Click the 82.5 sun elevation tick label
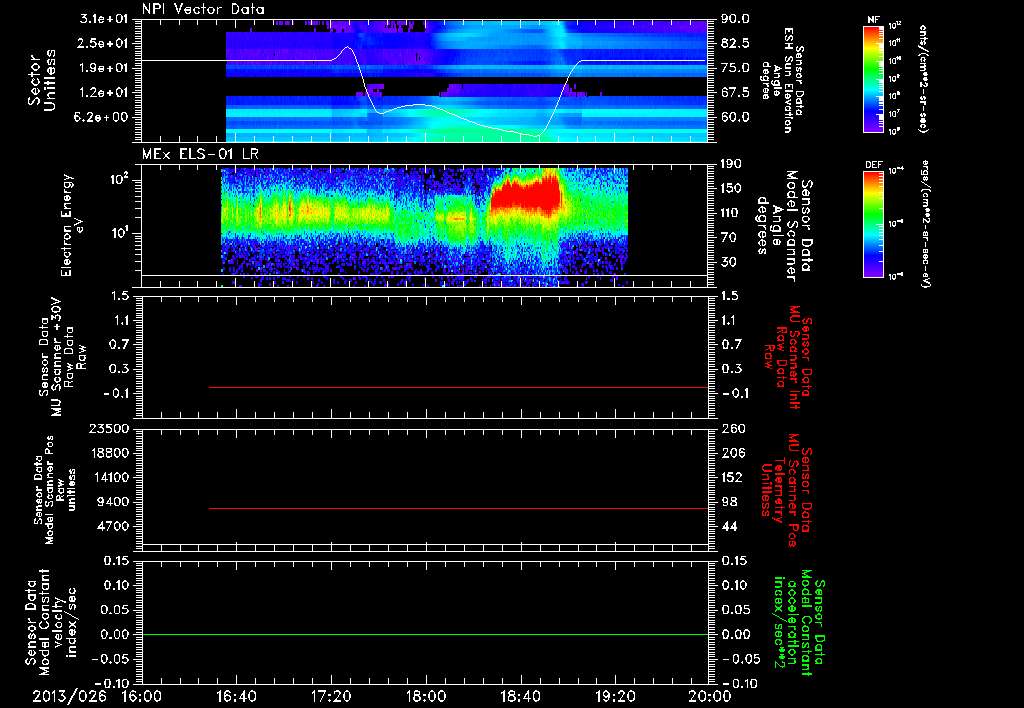The image size is (1024, 708). tap(735, 43)
